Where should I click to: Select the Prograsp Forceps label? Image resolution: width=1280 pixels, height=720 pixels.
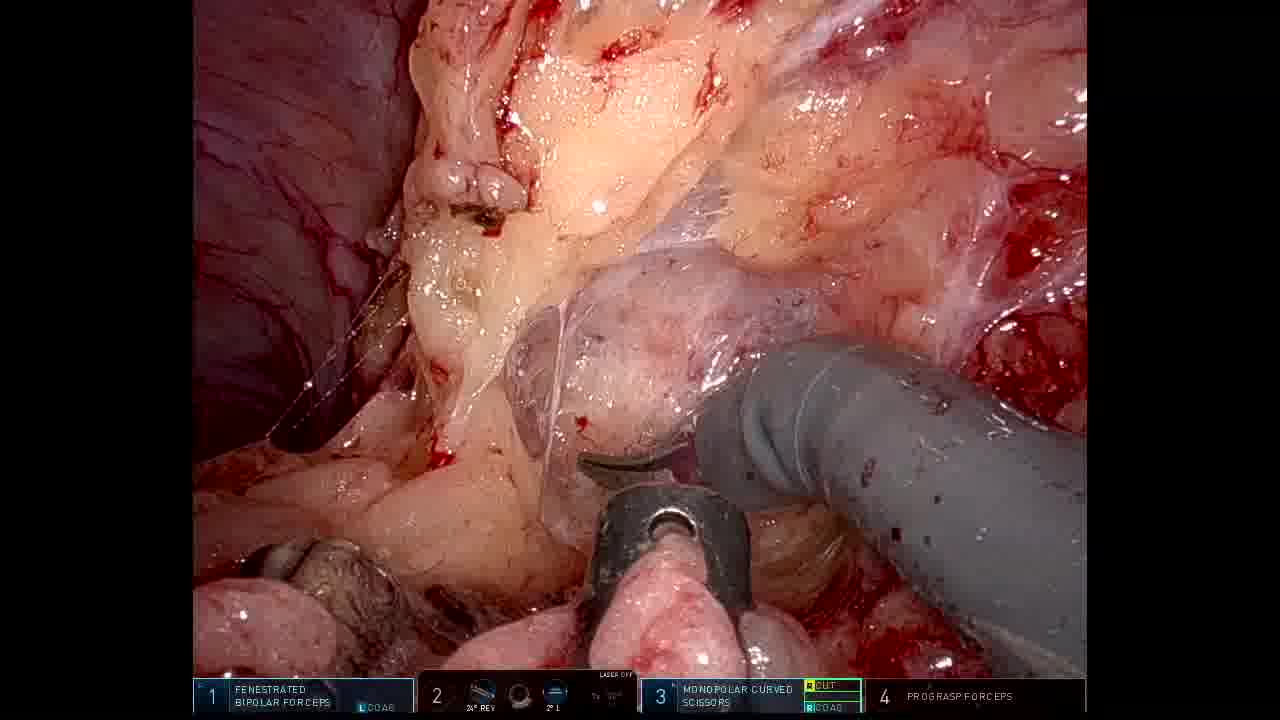pos(959,696)
